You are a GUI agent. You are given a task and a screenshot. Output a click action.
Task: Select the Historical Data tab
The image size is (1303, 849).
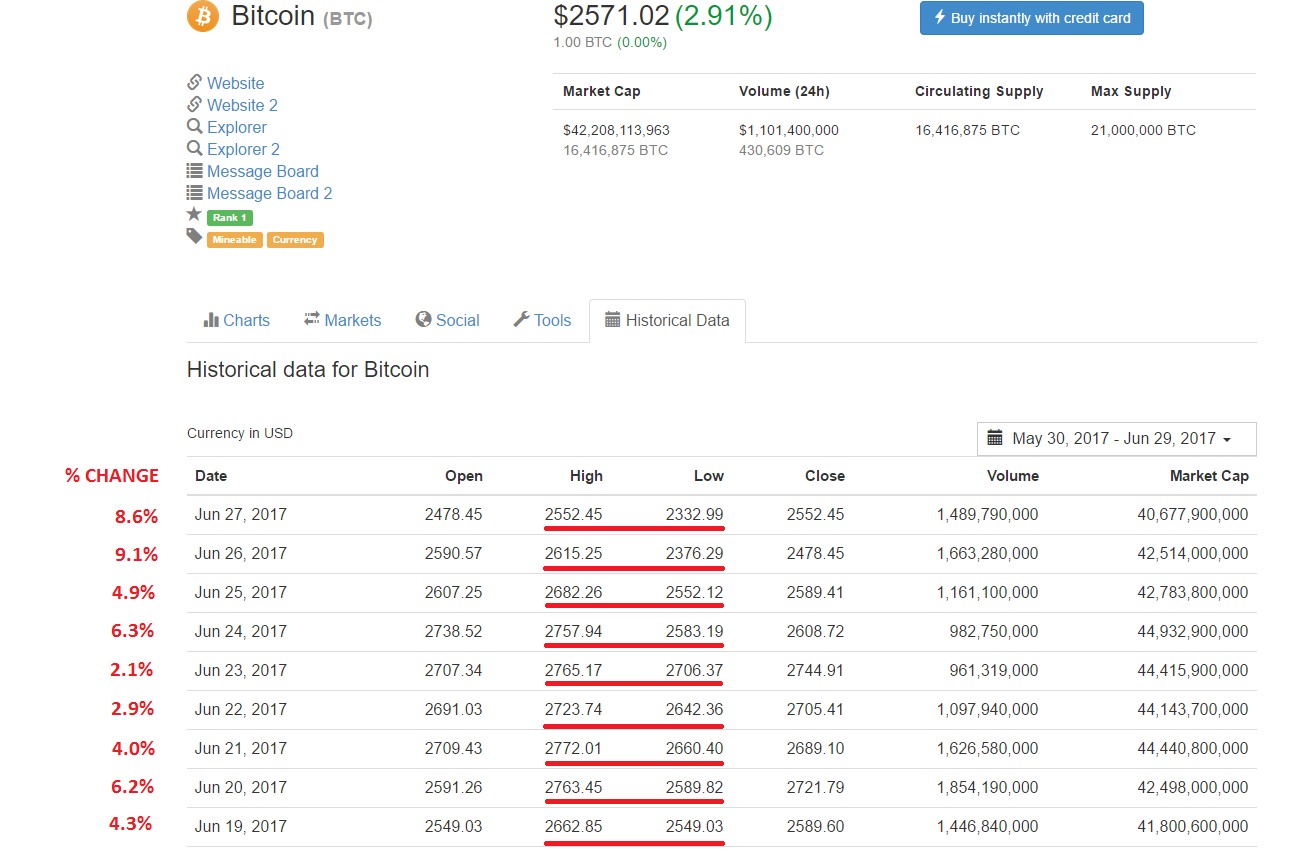coord(667,320)
